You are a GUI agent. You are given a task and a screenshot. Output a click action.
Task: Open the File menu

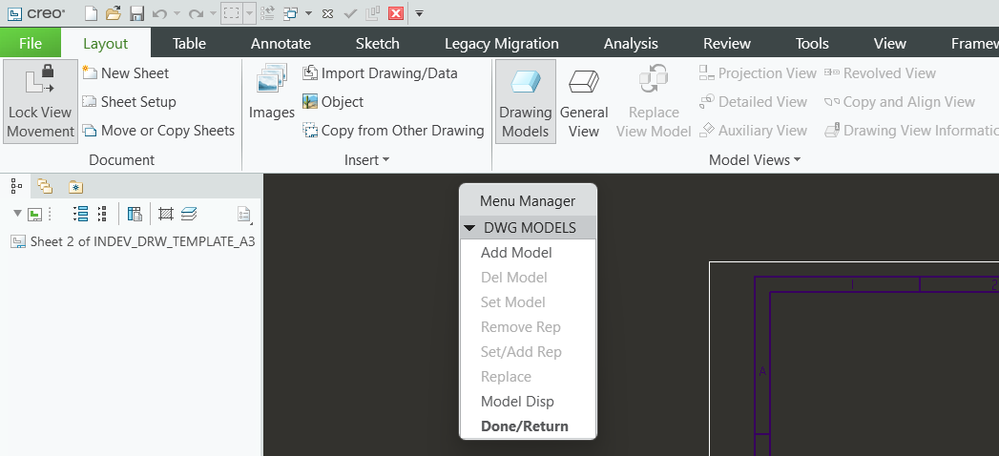point(30,43)
